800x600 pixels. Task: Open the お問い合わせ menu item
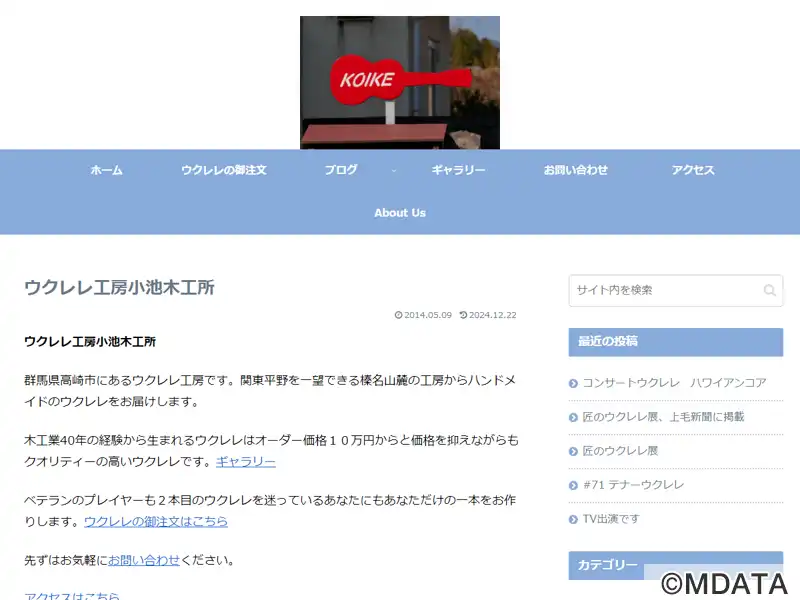[576, 170]
